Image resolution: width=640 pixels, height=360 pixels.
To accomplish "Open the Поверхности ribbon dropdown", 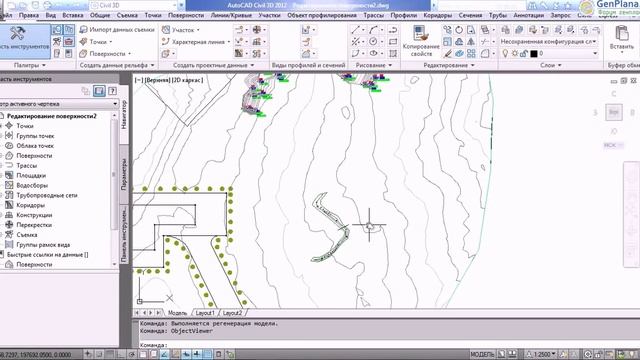I will 105,53.
